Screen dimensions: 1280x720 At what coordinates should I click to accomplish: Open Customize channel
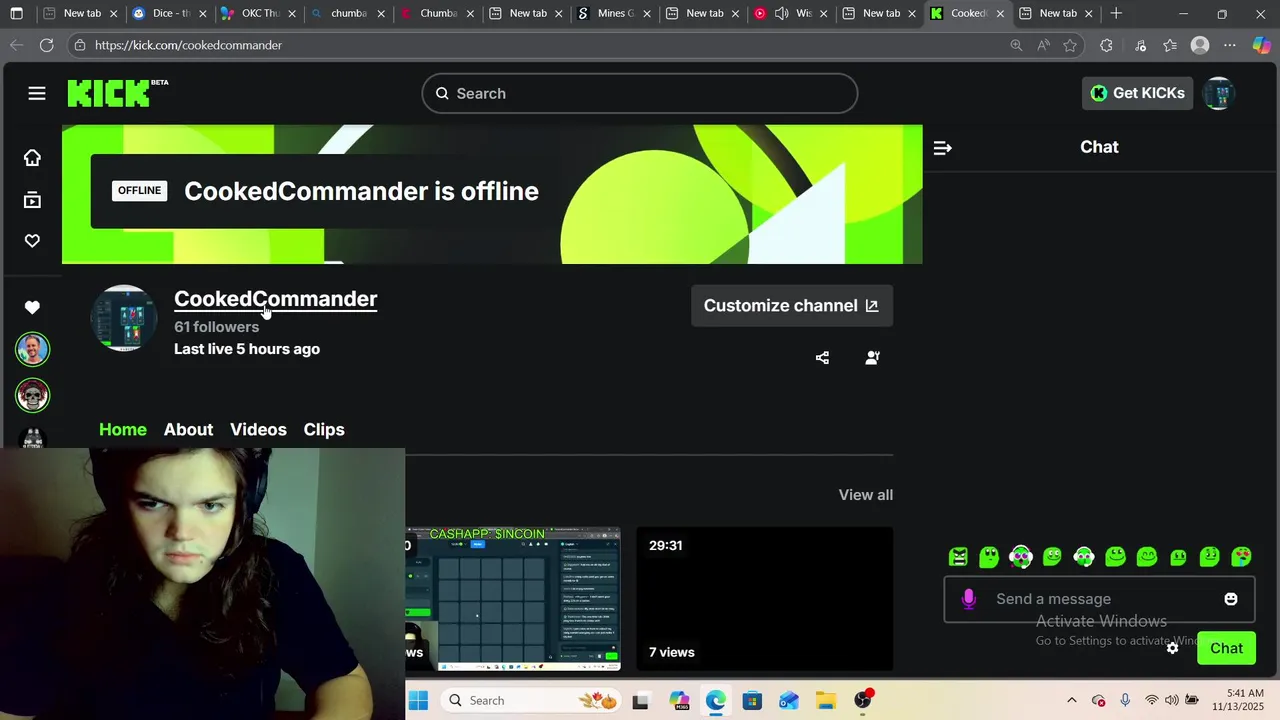tap(791, 306)
